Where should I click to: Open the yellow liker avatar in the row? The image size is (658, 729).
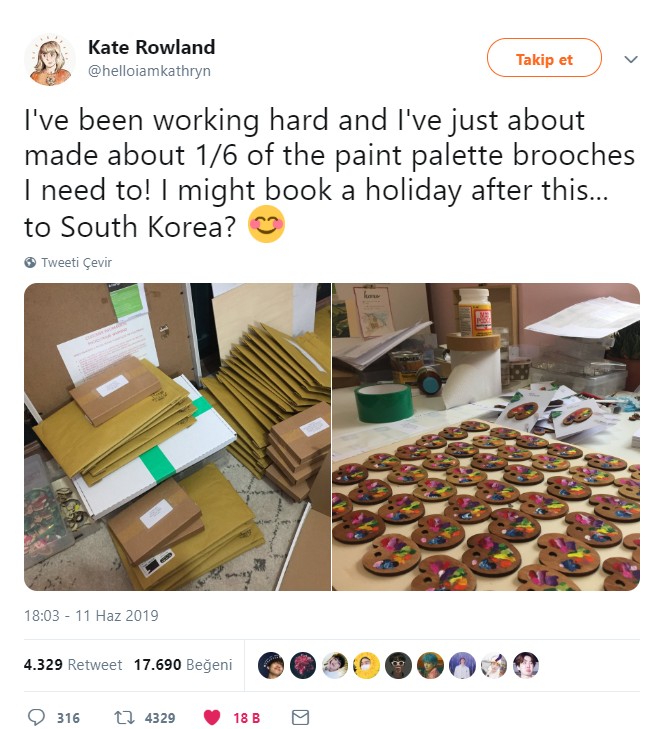point(366,665)
